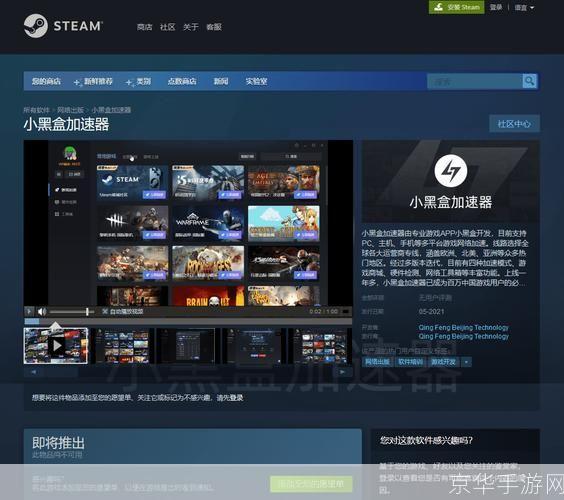
Task: Open the 新闻 news tab
Action: tap(221, 81)
